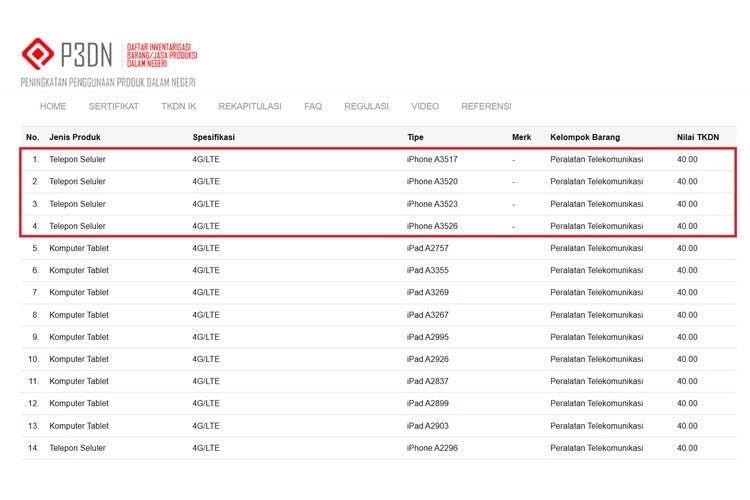Click REFERENSI in the navigation
The height and width of the screenshot is (500, 750).
point(486,106)
